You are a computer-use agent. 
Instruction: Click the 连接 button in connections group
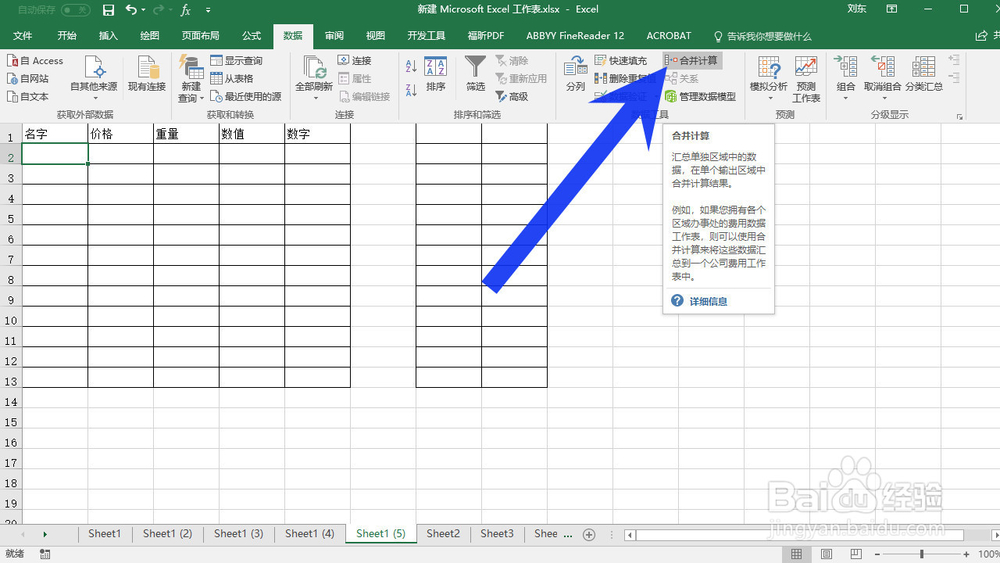click(355, 61)
